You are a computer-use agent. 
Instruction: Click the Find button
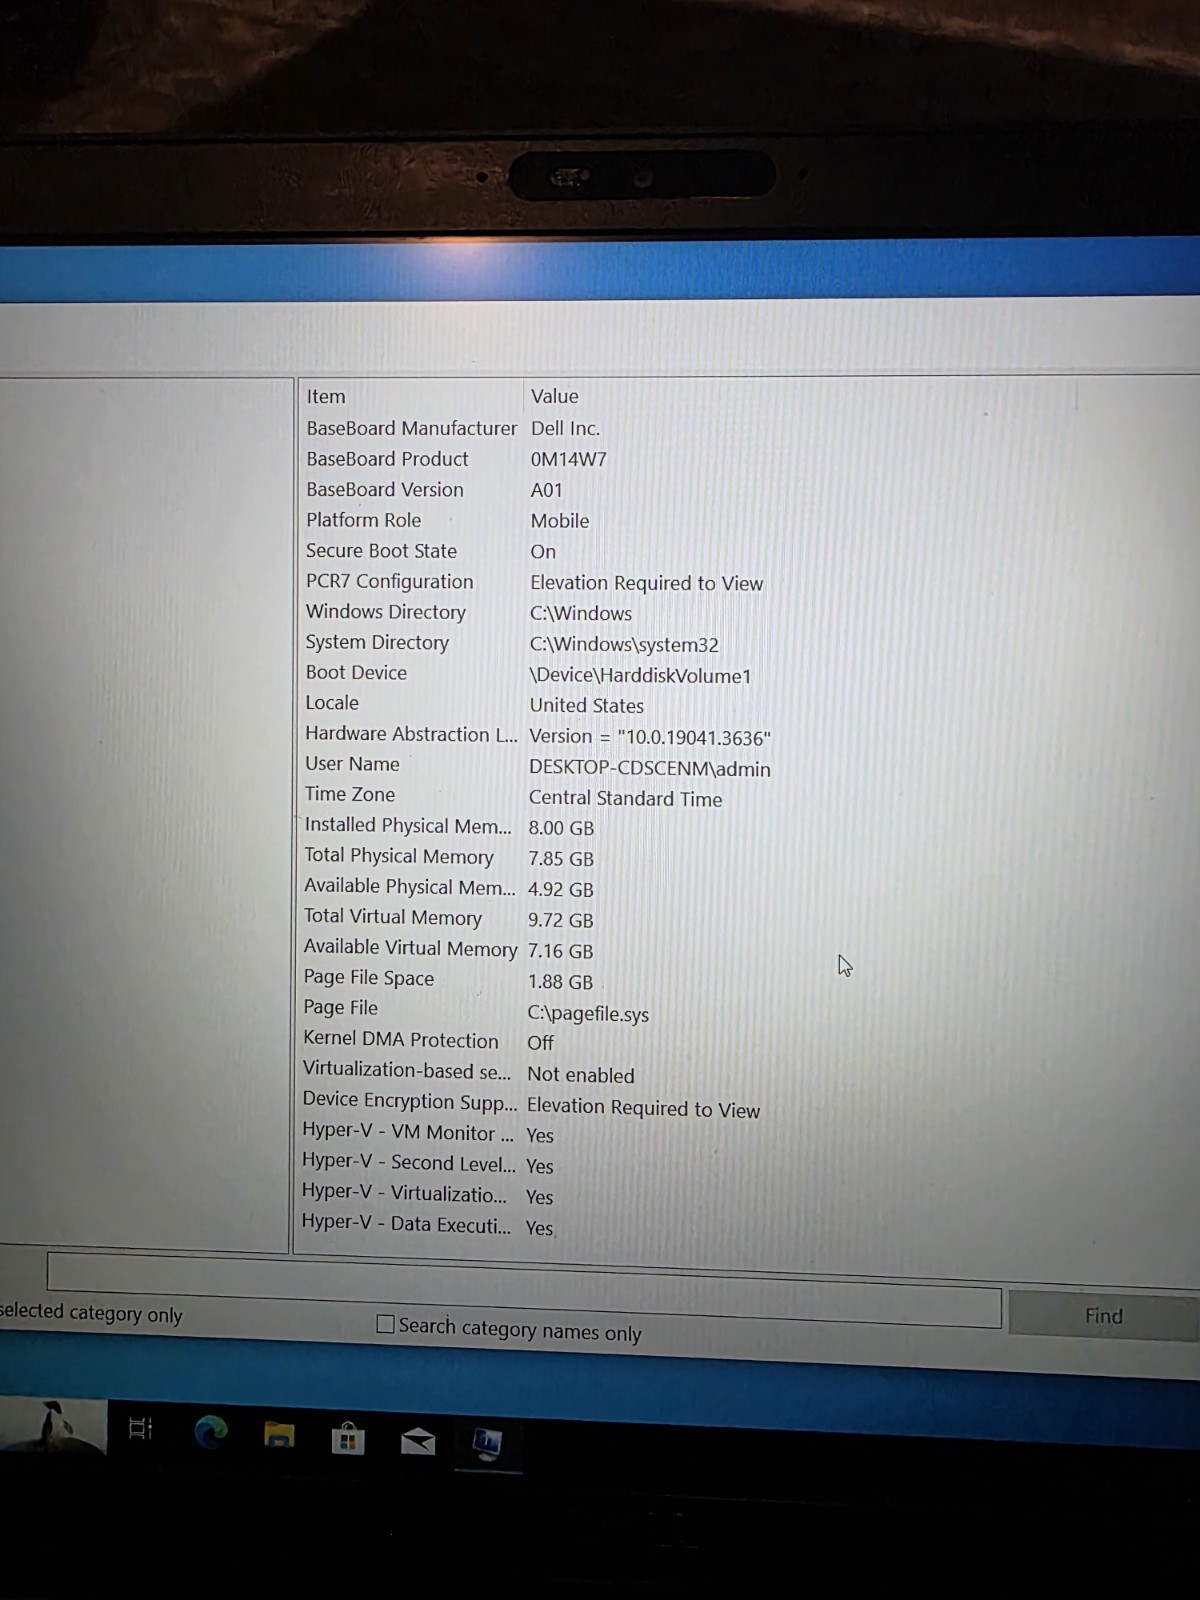coord(1104,1316)
